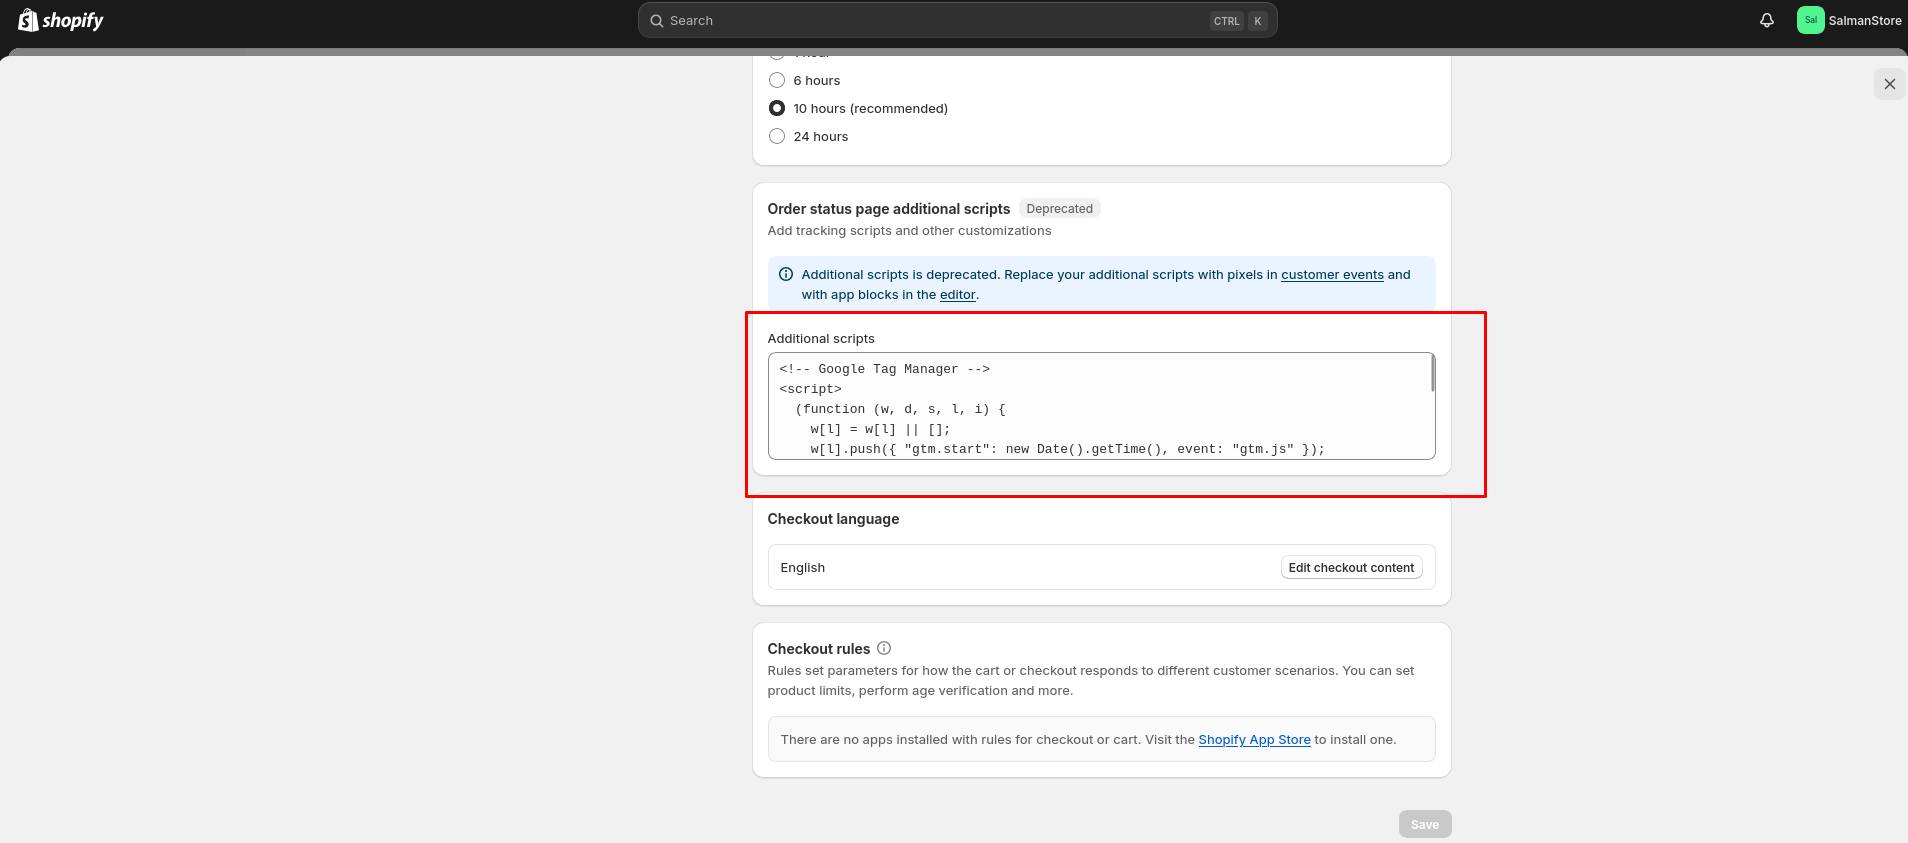This screenshot has height=843, width=1908.
Task: Click the Save button
Action: (x=1424, y=824)
